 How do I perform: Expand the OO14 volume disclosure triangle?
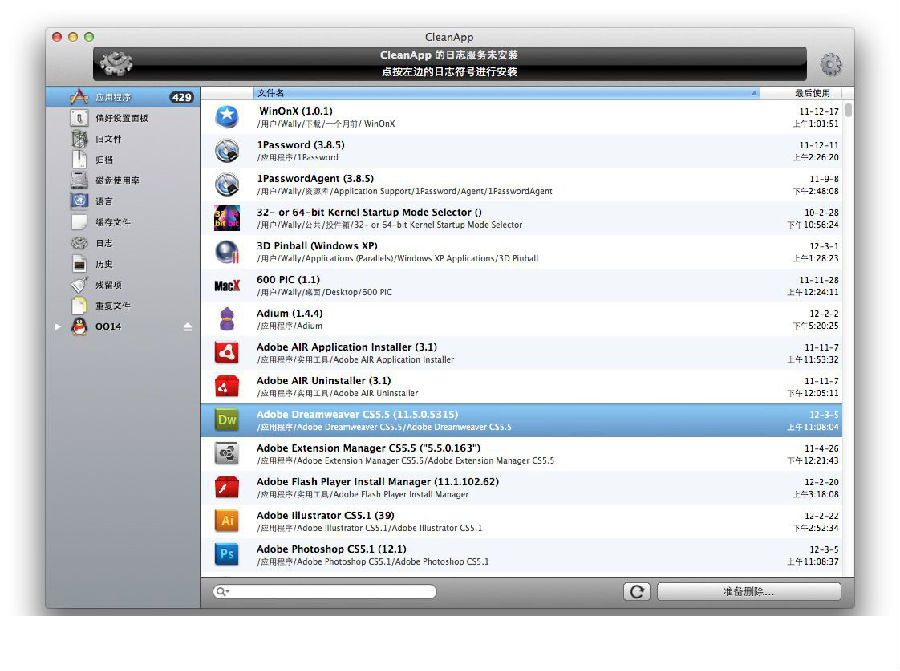pos(57,327)
